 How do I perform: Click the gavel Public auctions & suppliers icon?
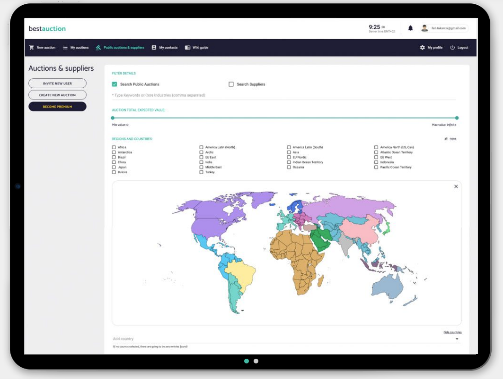[98, 48]
